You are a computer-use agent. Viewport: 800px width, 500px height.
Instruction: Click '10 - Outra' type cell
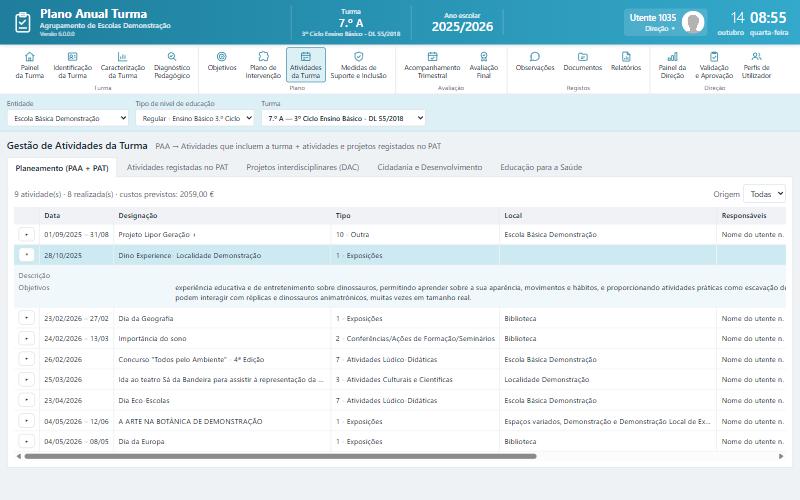tap(415, 235)
